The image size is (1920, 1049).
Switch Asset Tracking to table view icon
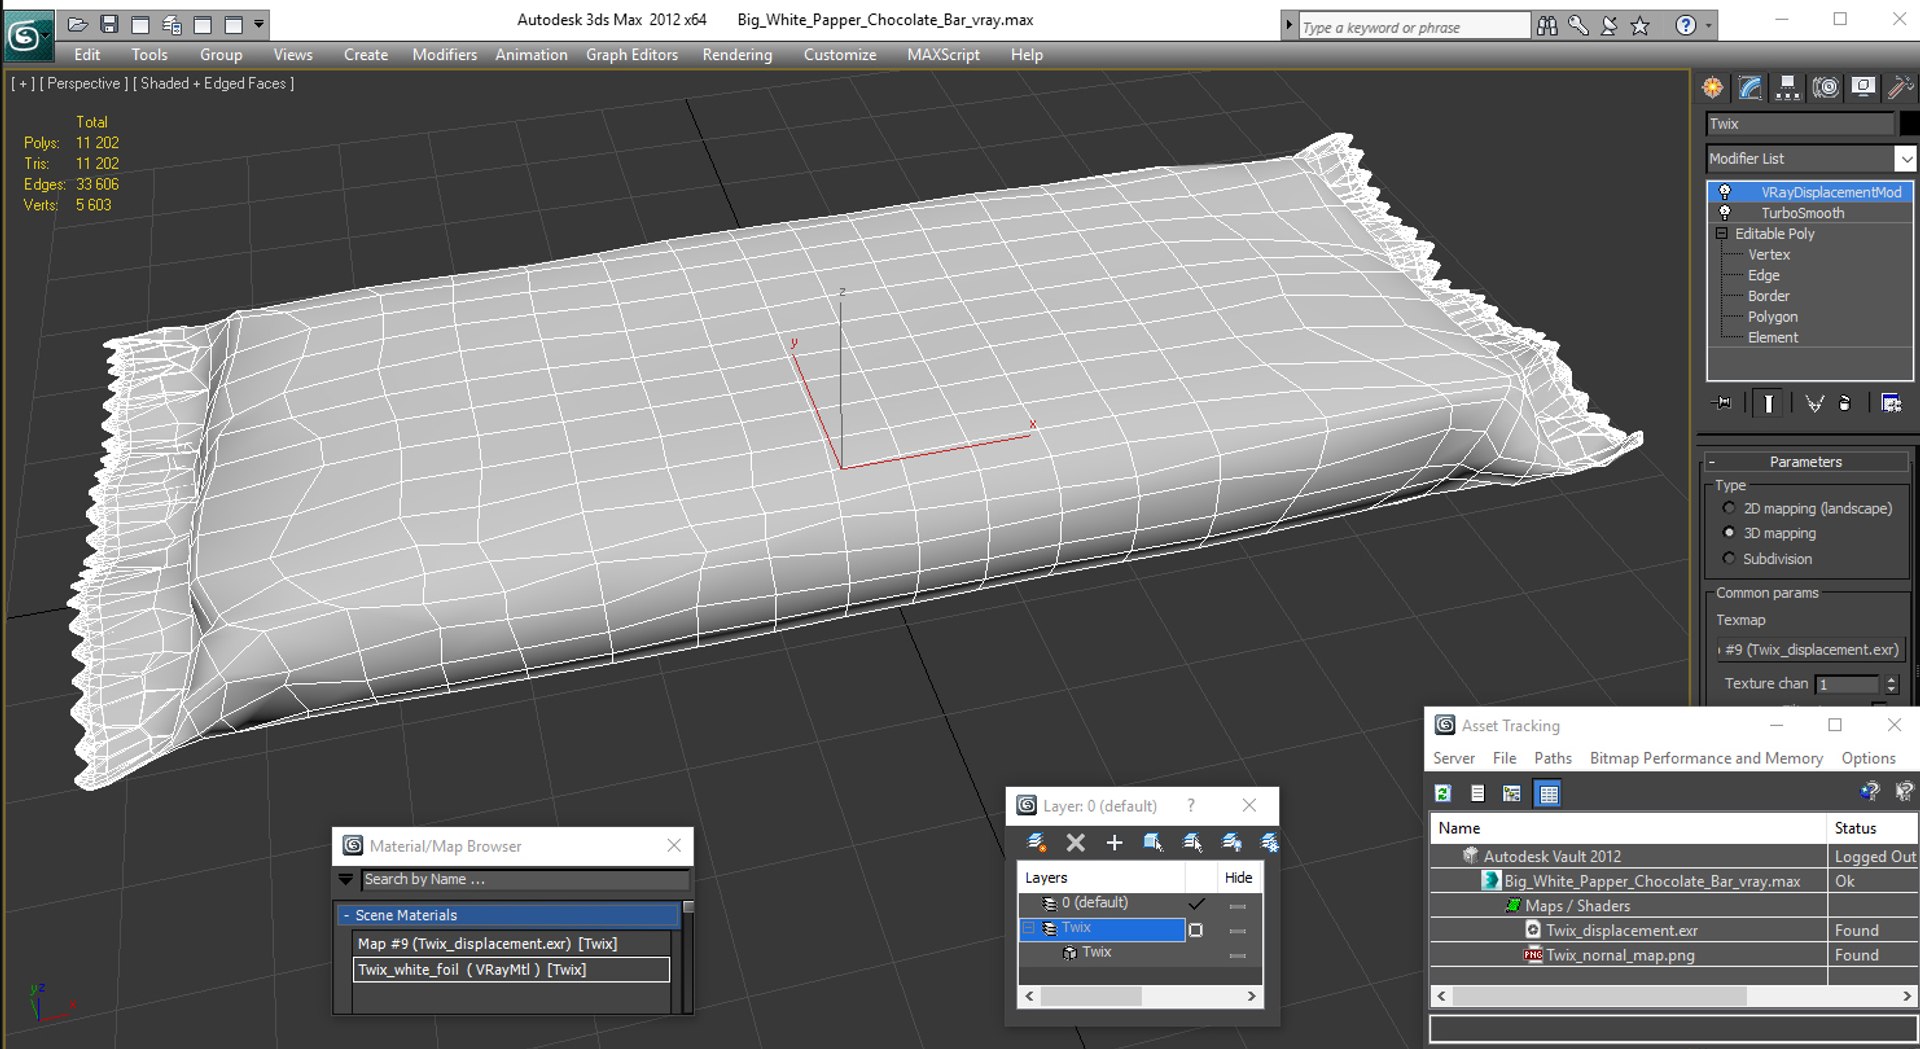point(1547,794)
